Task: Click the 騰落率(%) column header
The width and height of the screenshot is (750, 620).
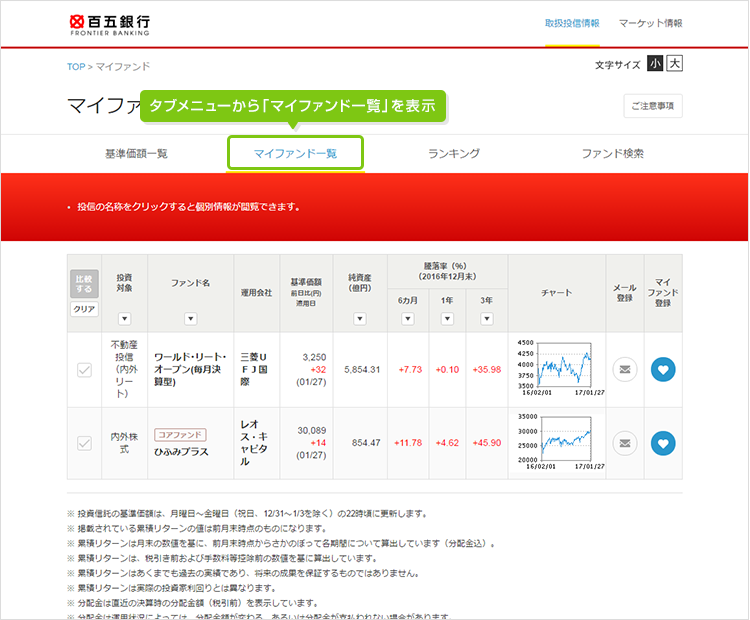Action: tap(447, 271)
